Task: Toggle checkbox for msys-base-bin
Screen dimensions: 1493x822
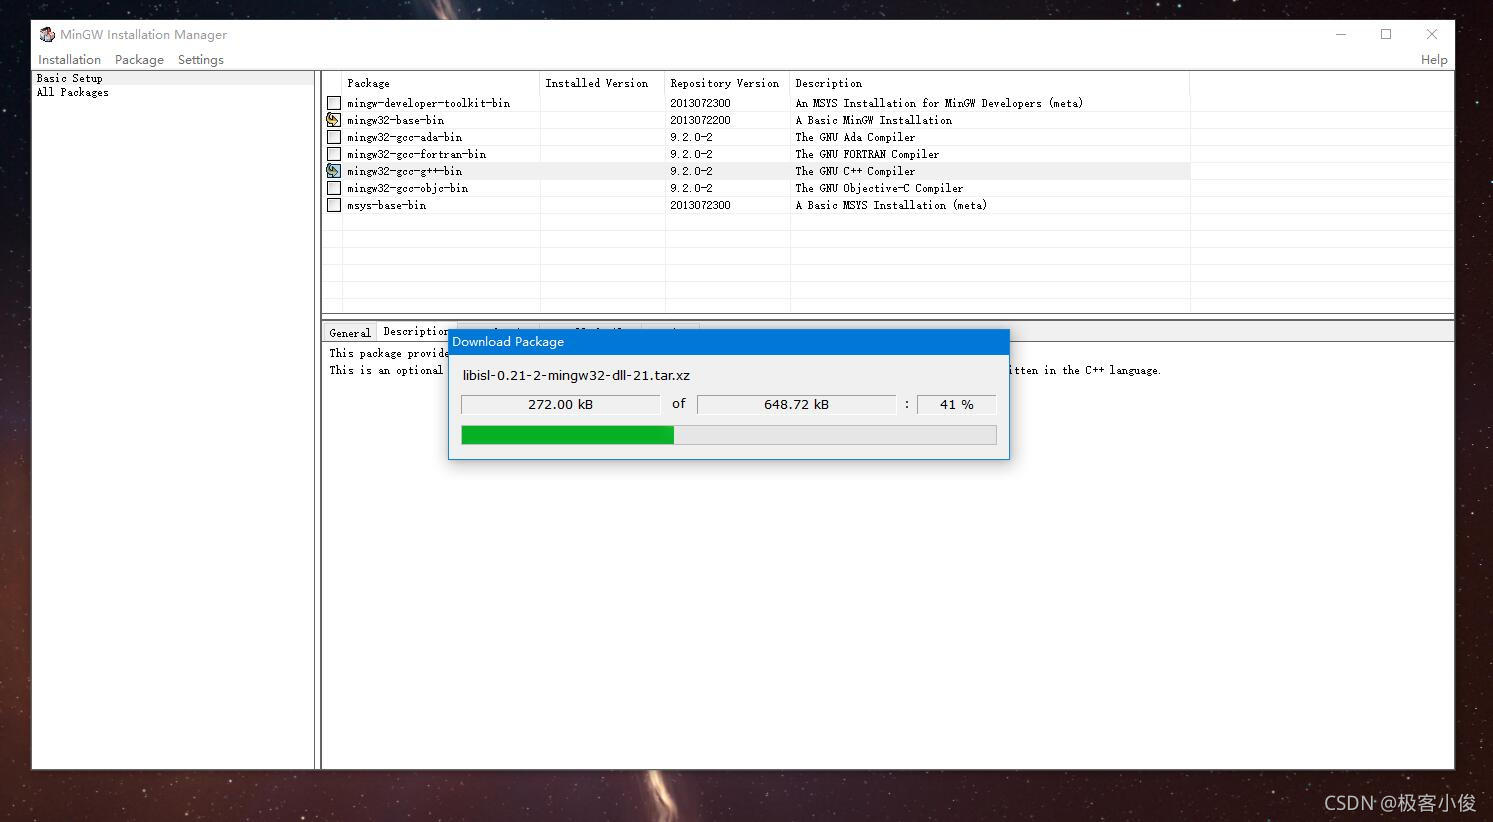Action: coord(334,205)
